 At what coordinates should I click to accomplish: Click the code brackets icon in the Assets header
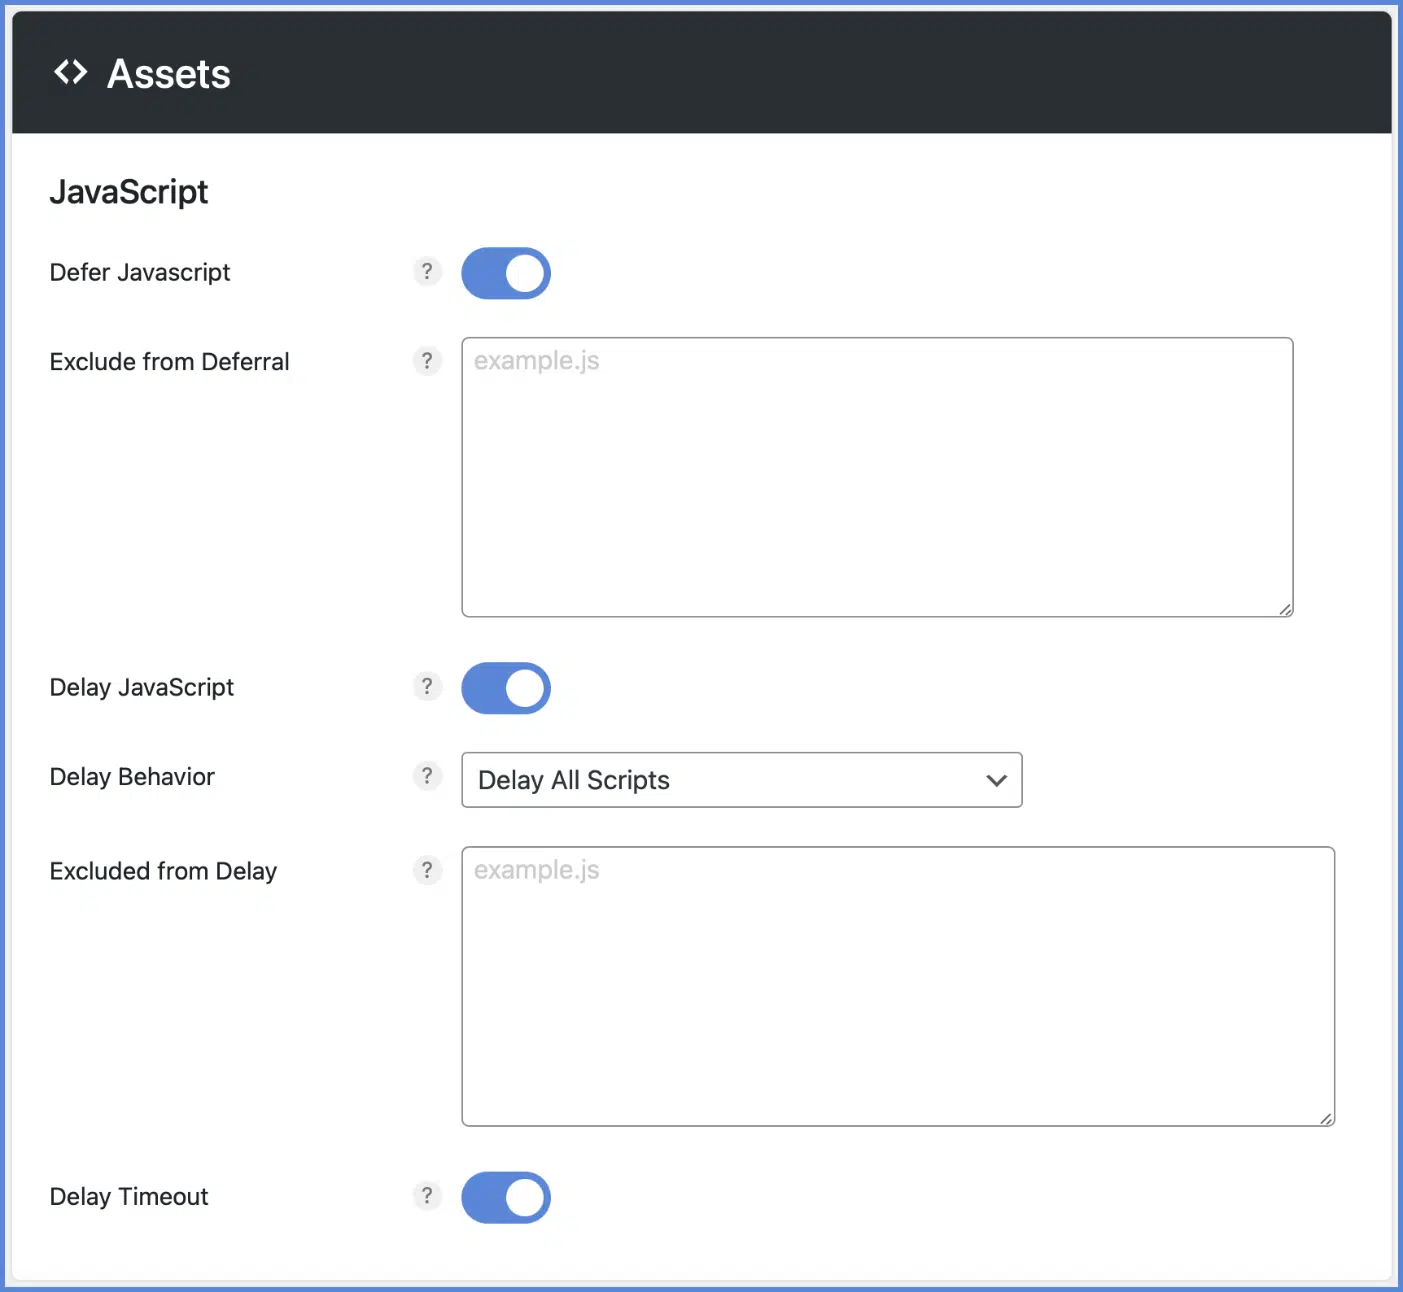point(71,71)
